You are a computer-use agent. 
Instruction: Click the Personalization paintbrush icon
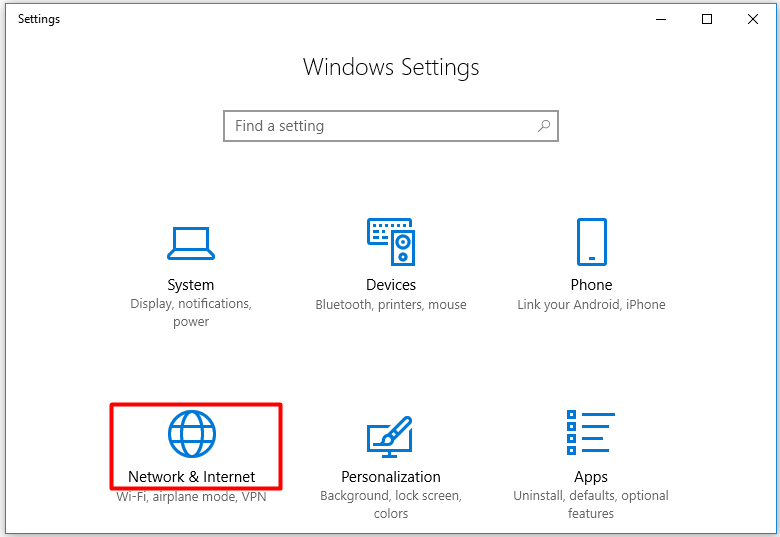tap(391, 434)
